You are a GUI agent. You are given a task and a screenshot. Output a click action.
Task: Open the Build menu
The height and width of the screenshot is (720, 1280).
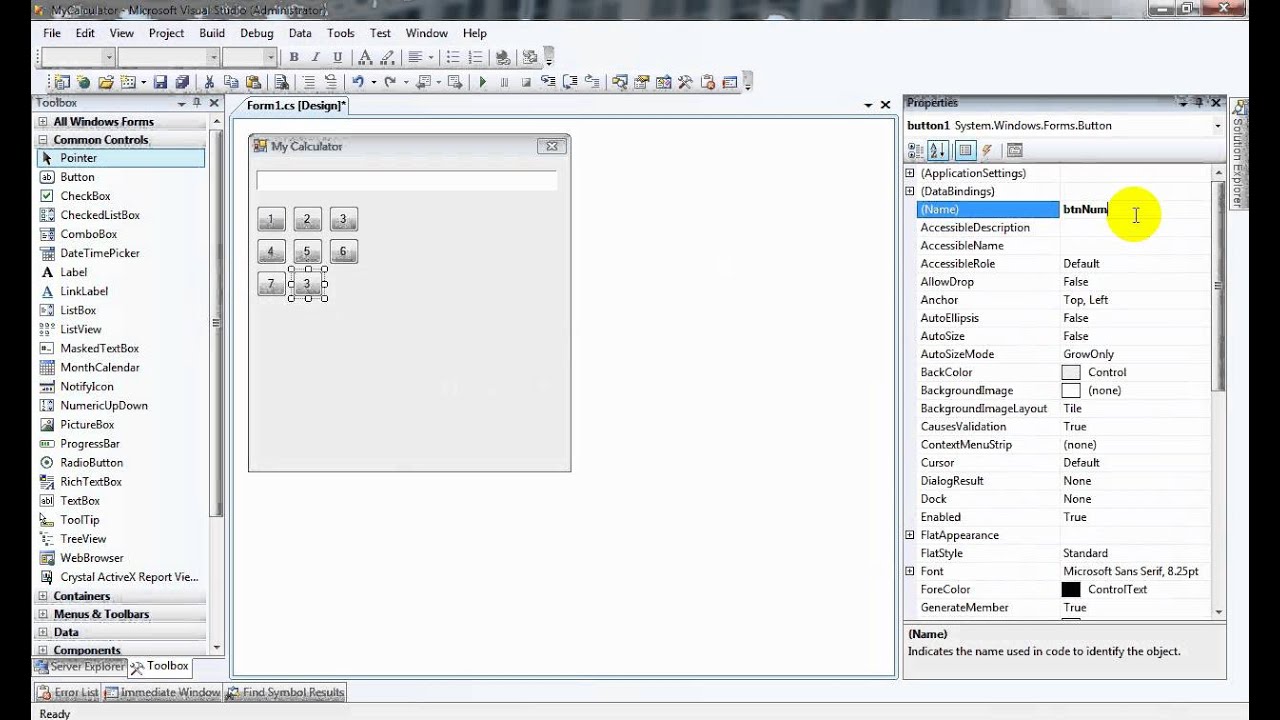tap(212, 33)
